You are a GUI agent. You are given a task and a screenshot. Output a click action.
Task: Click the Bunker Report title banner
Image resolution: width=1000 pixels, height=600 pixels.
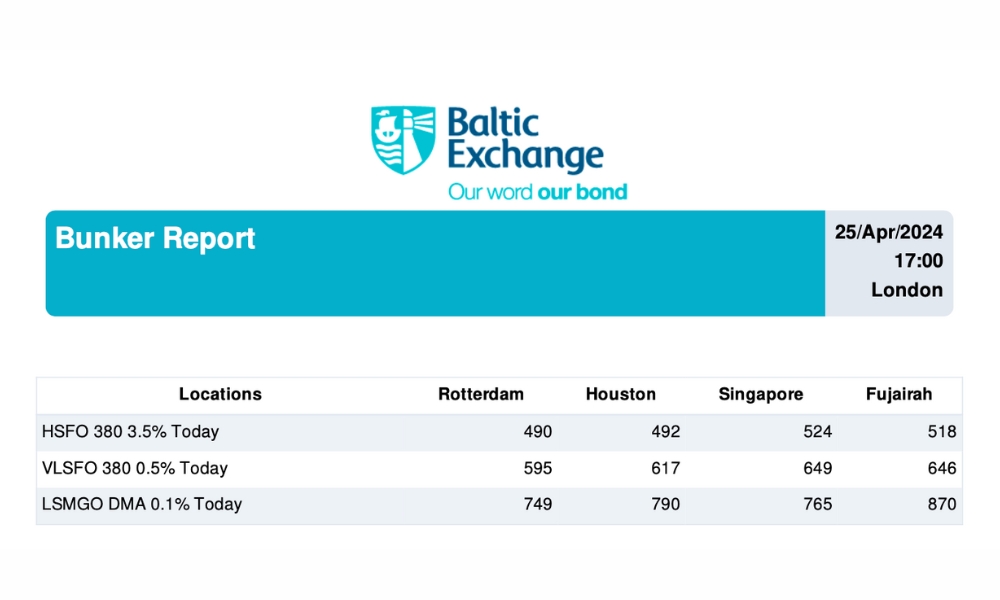point(155,239)
